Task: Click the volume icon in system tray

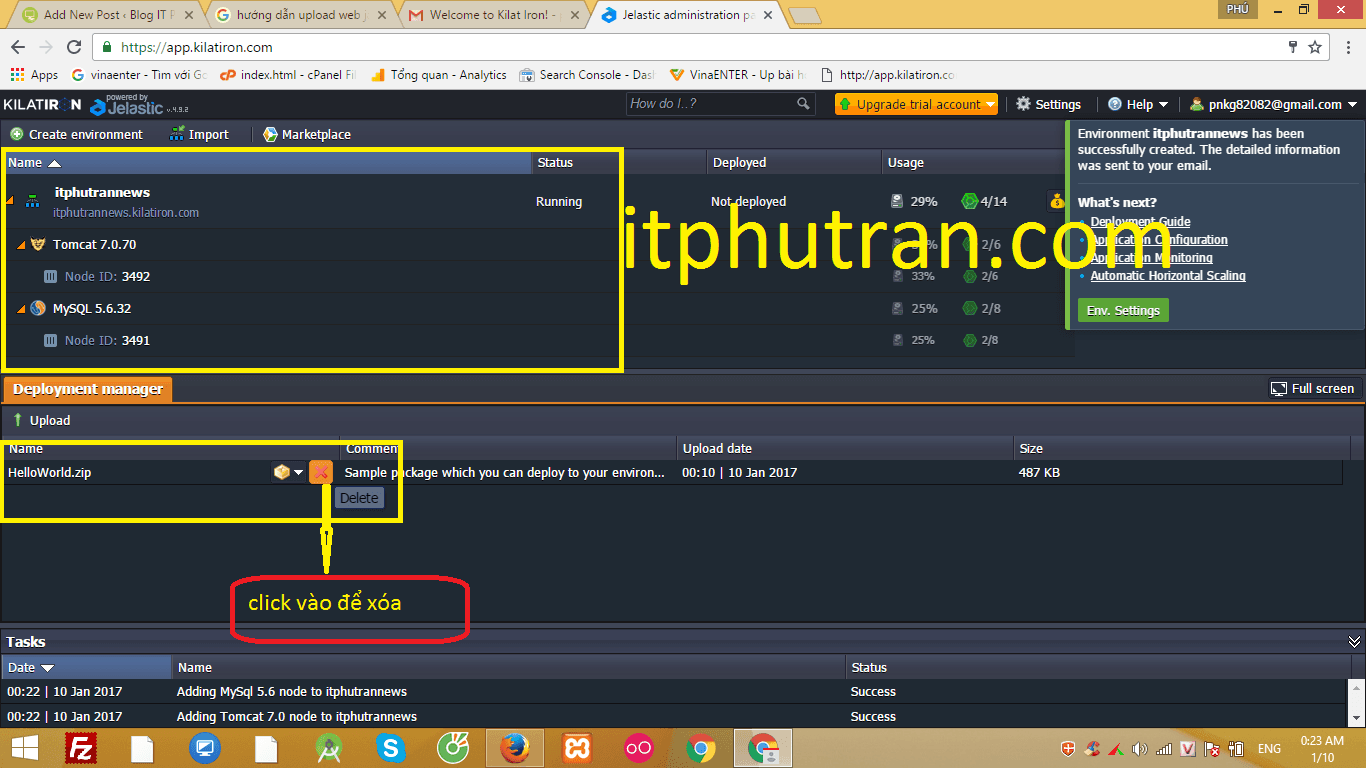Action: click(x=1140, y=748)
